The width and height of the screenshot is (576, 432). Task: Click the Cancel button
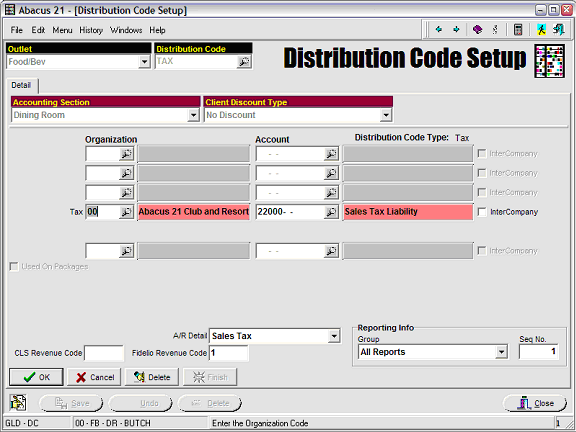[x=94, y=377]
